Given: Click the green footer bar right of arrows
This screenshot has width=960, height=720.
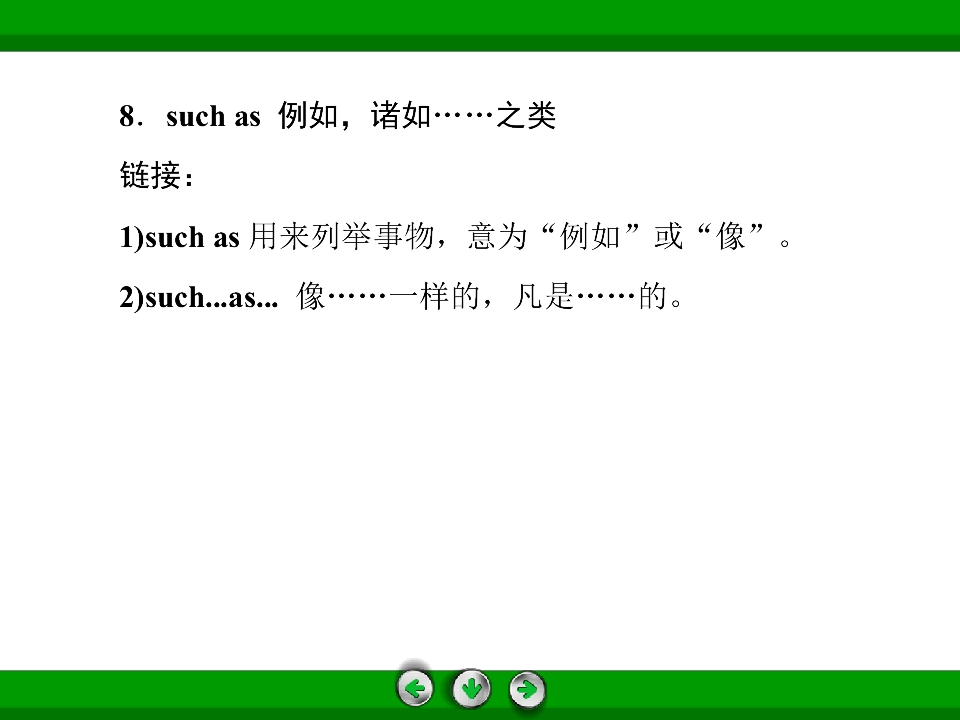Looking at the screenshot, I should coord(750,690).
